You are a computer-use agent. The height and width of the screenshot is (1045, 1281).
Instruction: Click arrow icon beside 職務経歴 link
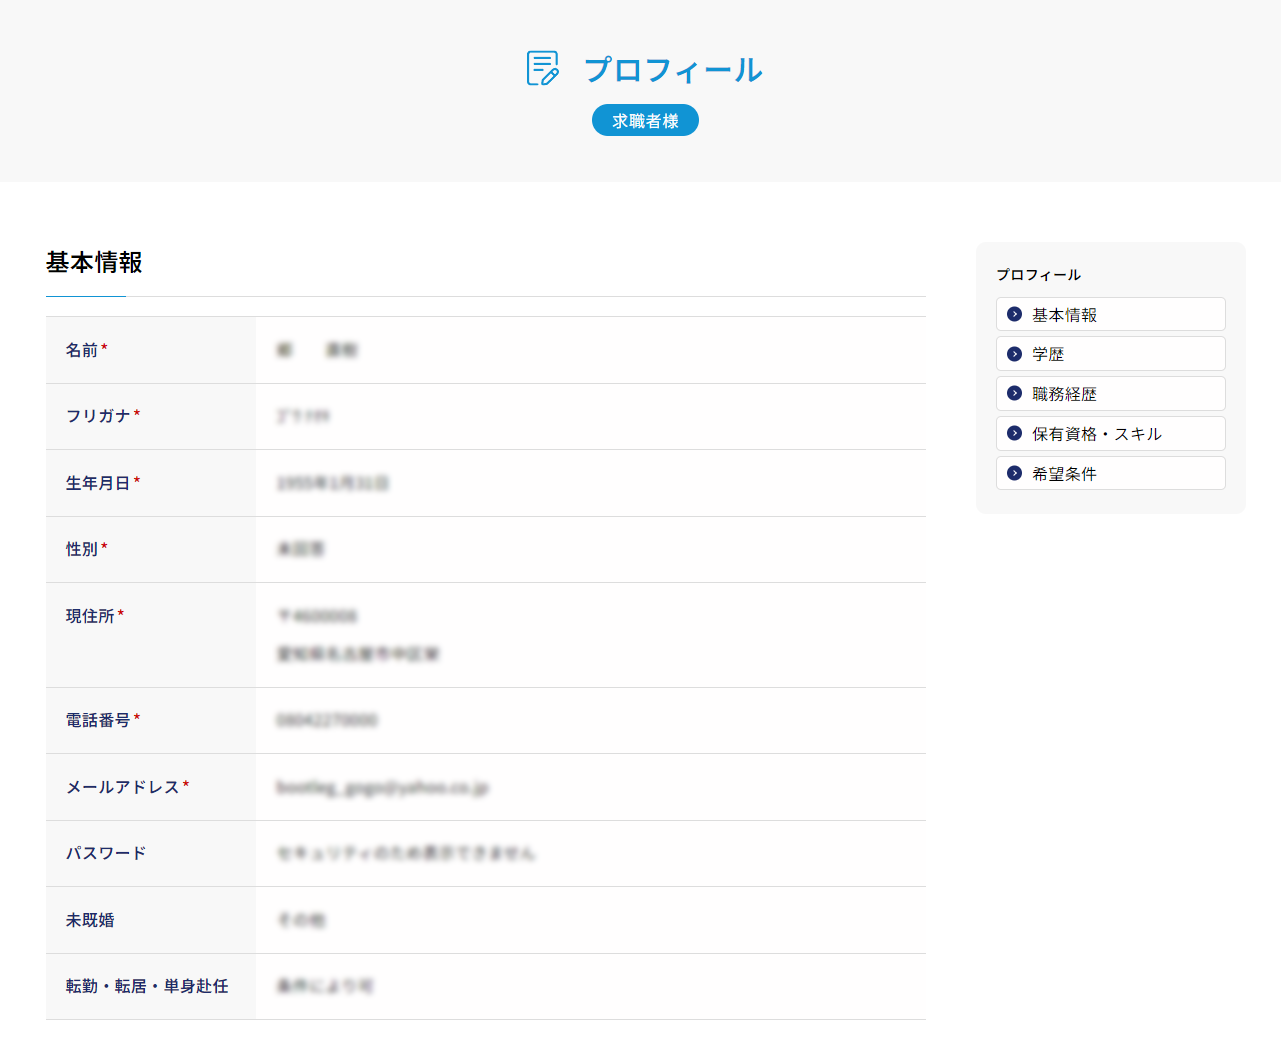click(x=1014, y=393)
